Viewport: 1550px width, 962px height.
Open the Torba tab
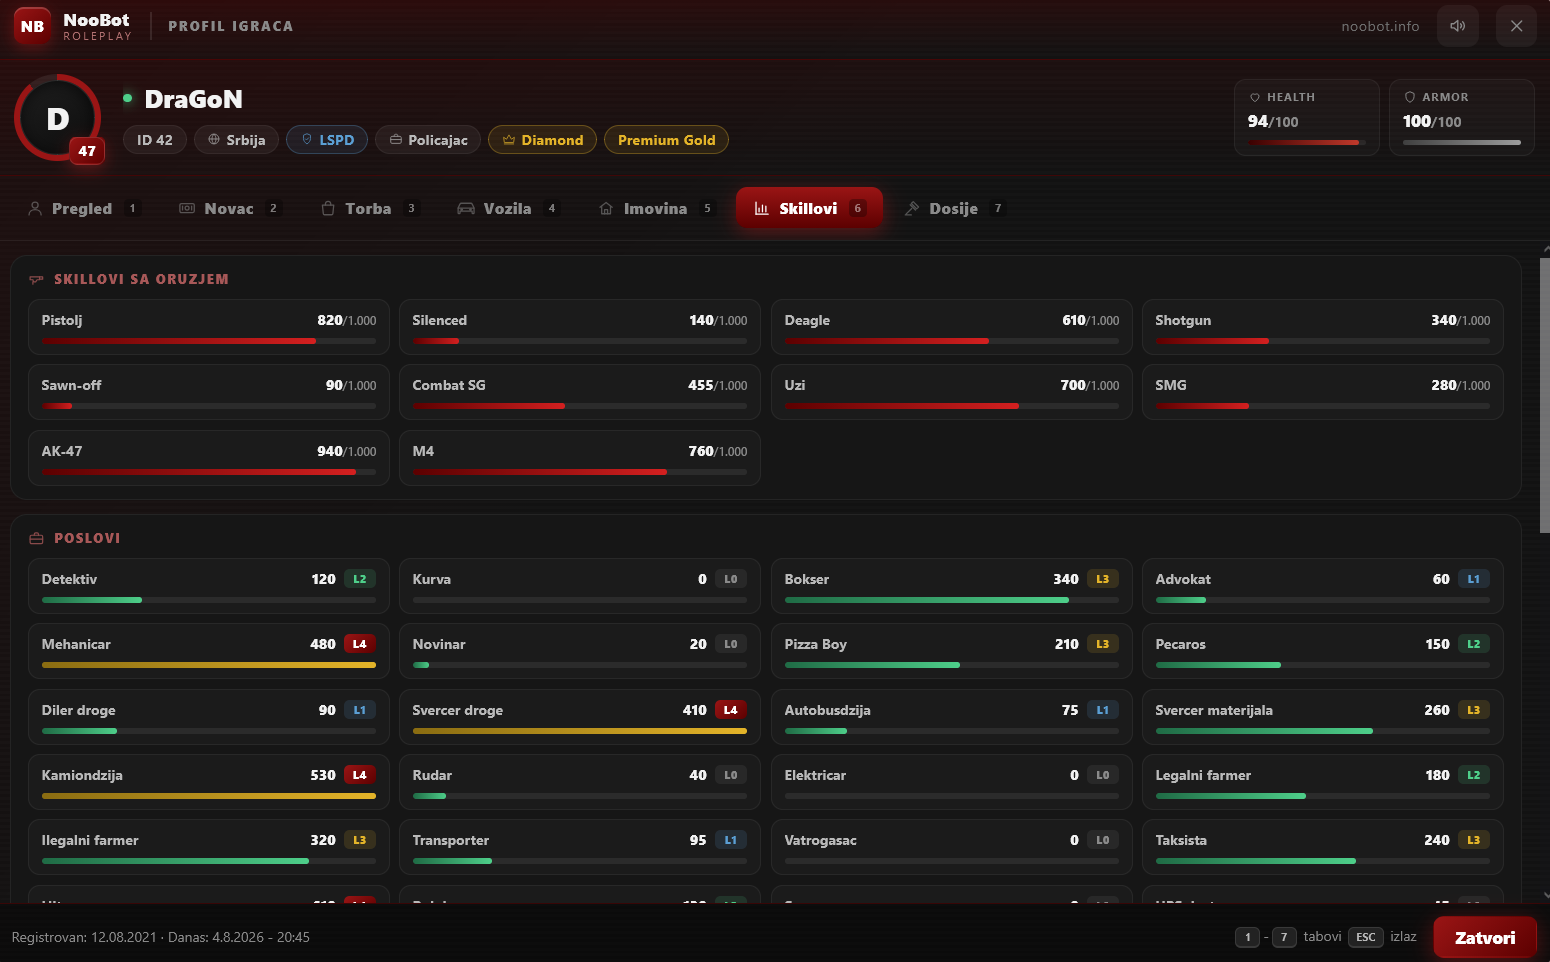(x=368, y=208)
